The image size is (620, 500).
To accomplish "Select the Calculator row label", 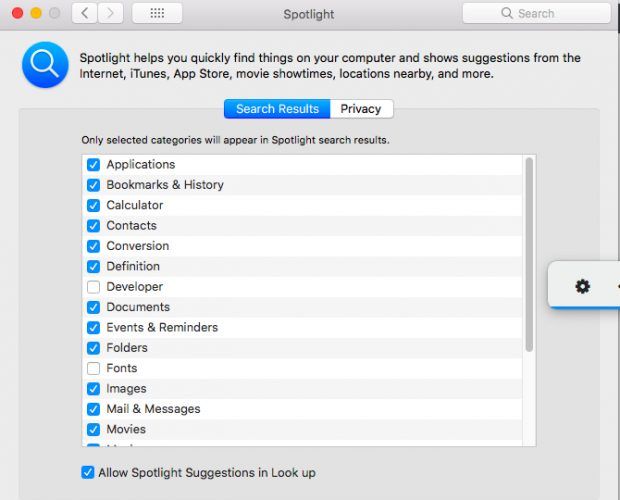I will click(134, 205).
